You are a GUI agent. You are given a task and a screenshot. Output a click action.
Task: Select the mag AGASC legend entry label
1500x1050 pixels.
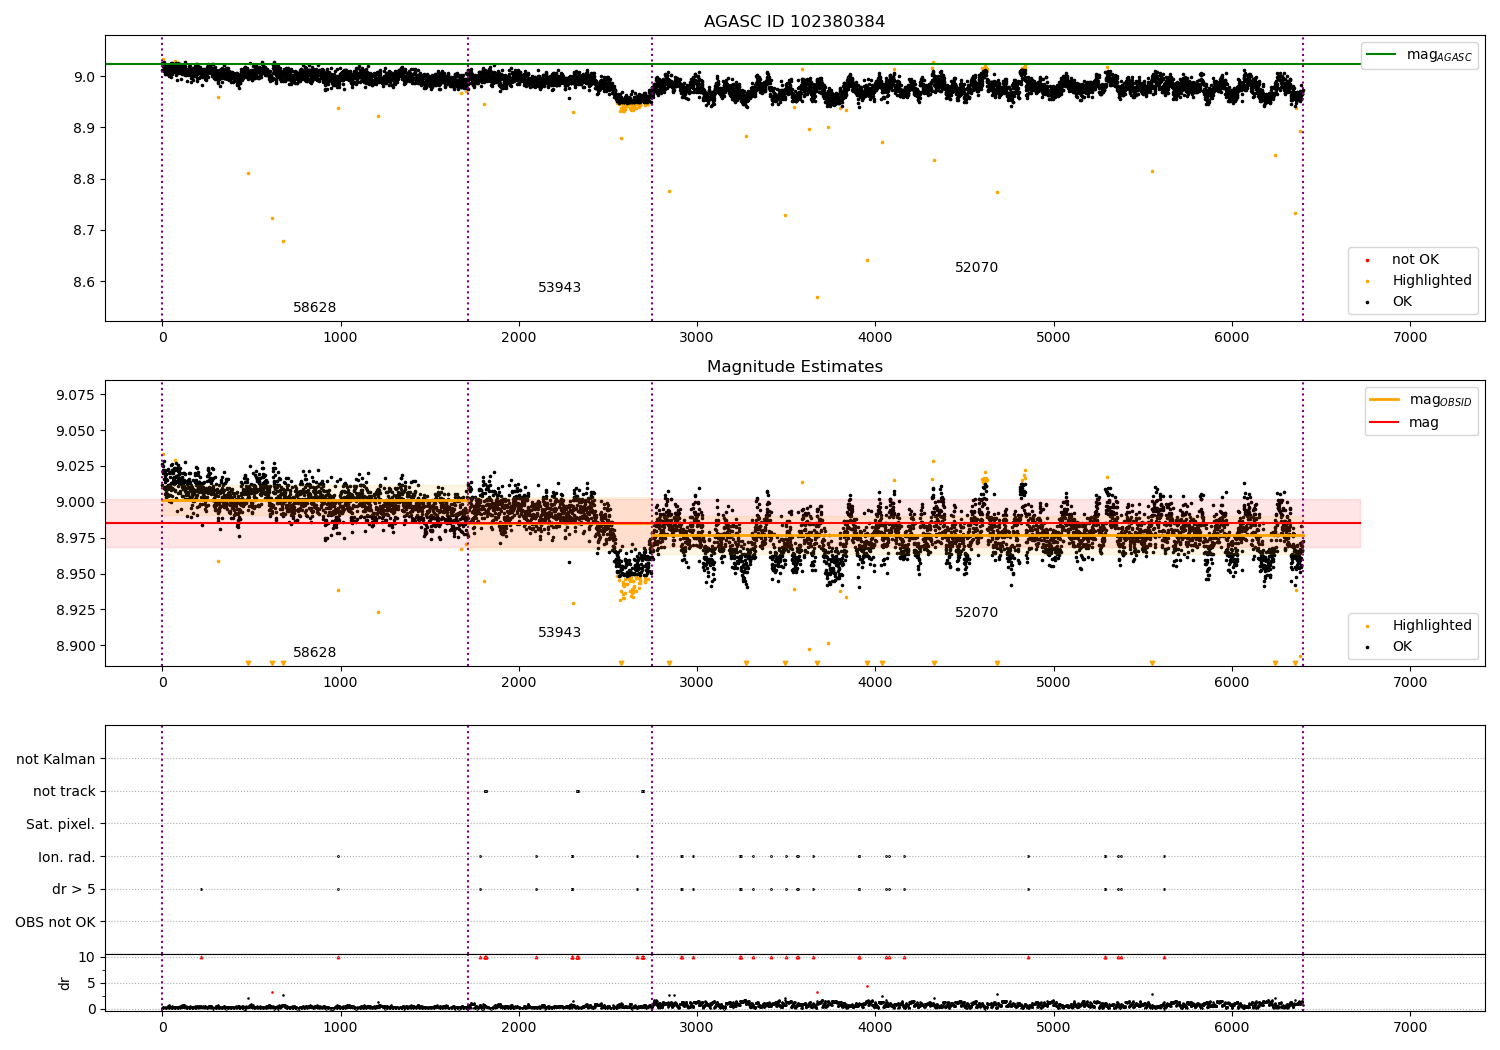tap(1439, 55)
